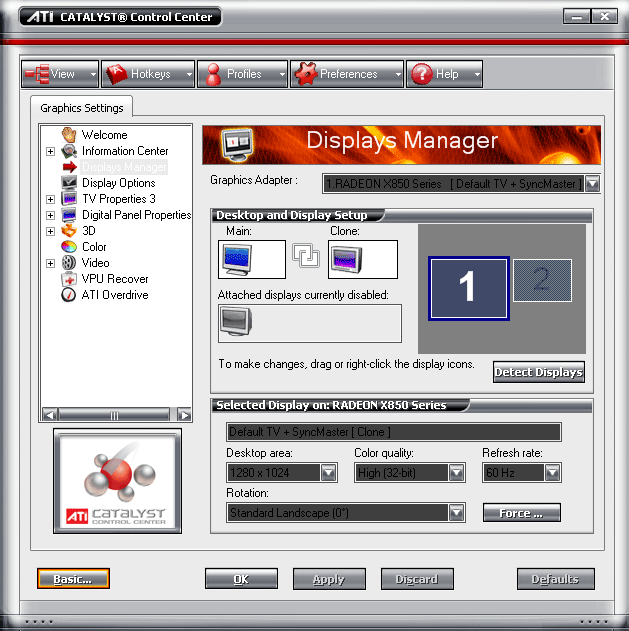Screen dimensions: 629x631
Task: Open the Hotkeys toolbar menu
Action: (148, 74)
